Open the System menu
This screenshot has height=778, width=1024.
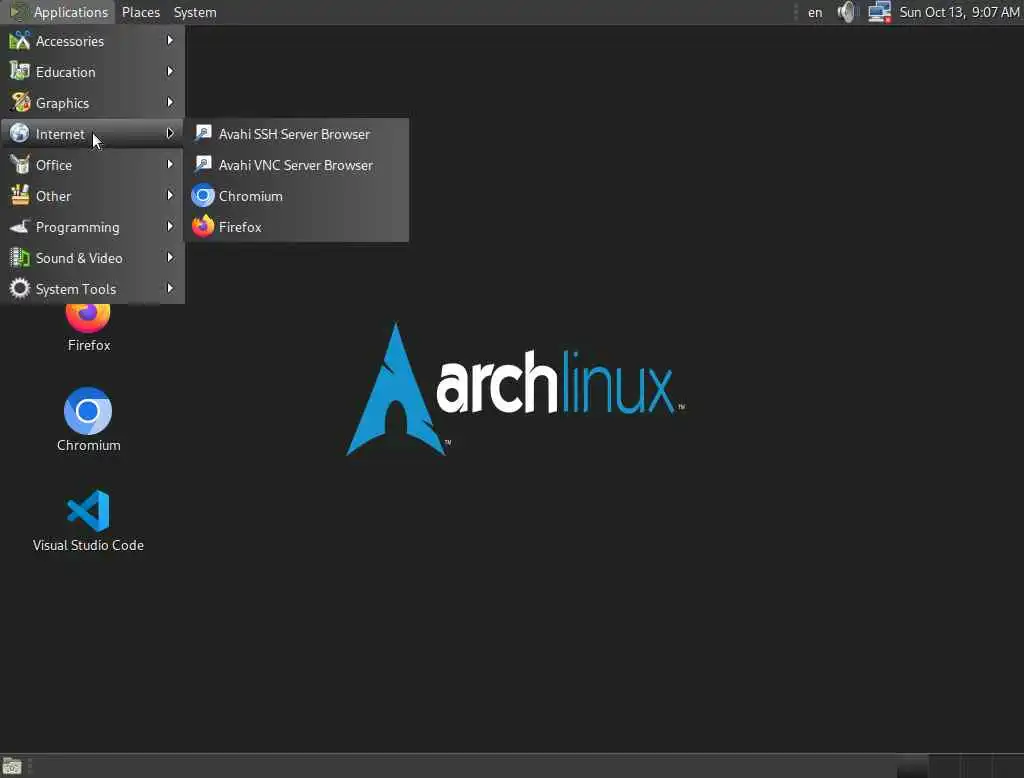click(195, 12)
